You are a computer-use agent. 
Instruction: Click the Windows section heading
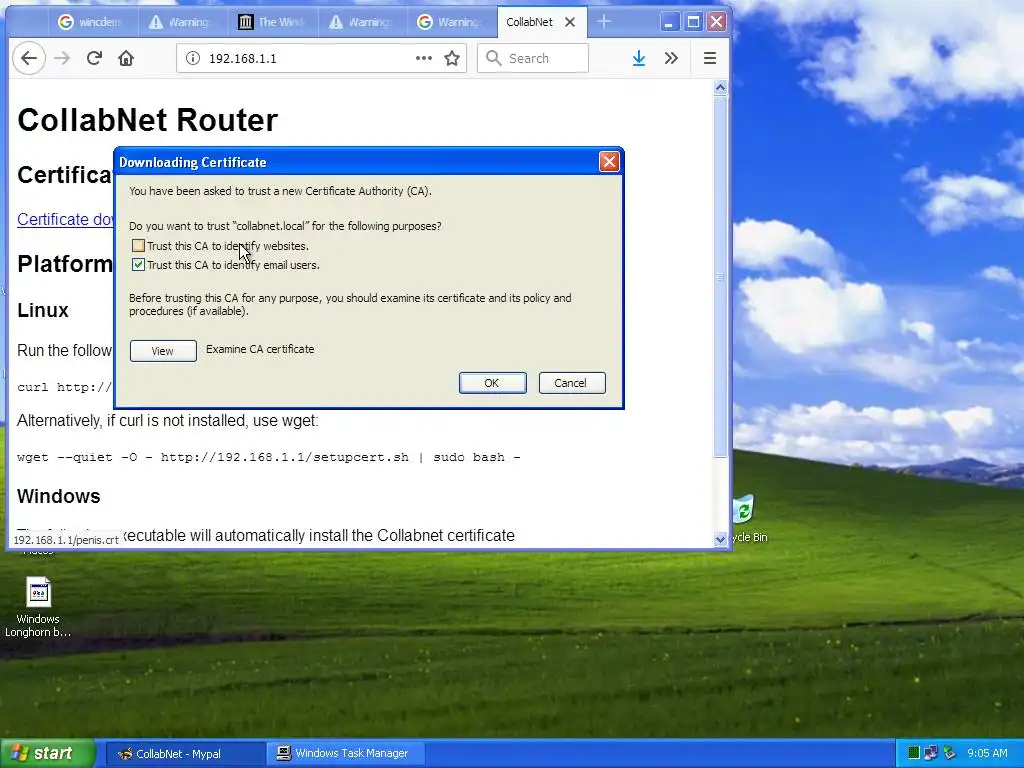(59, 496)
